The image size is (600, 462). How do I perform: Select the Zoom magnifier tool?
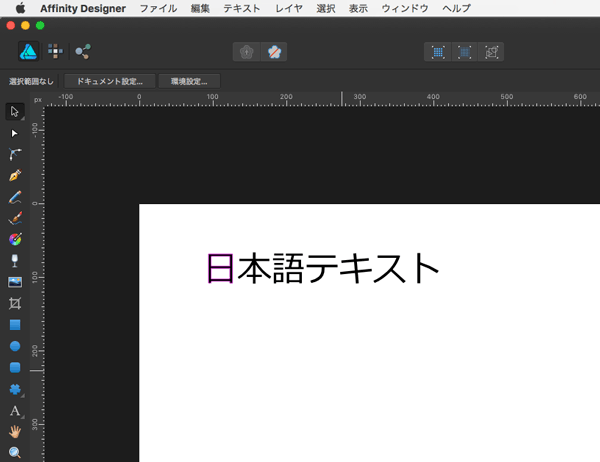click(x=15, y=452)
